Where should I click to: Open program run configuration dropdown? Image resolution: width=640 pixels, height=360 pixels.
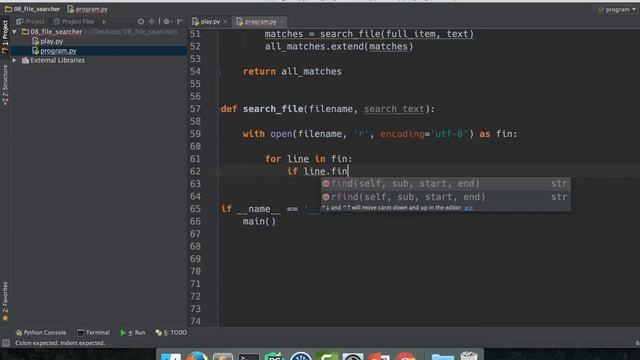pos(617,9)
